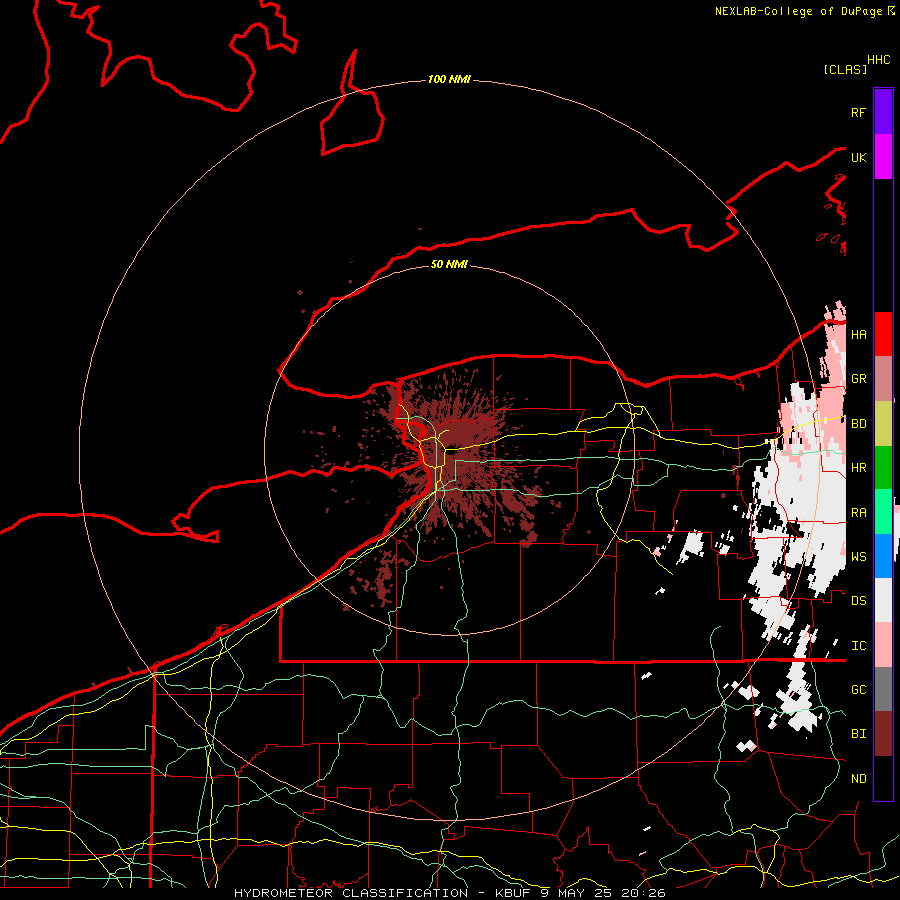
Task: Click the purple RF legend swatch
Action: [883, 112]
